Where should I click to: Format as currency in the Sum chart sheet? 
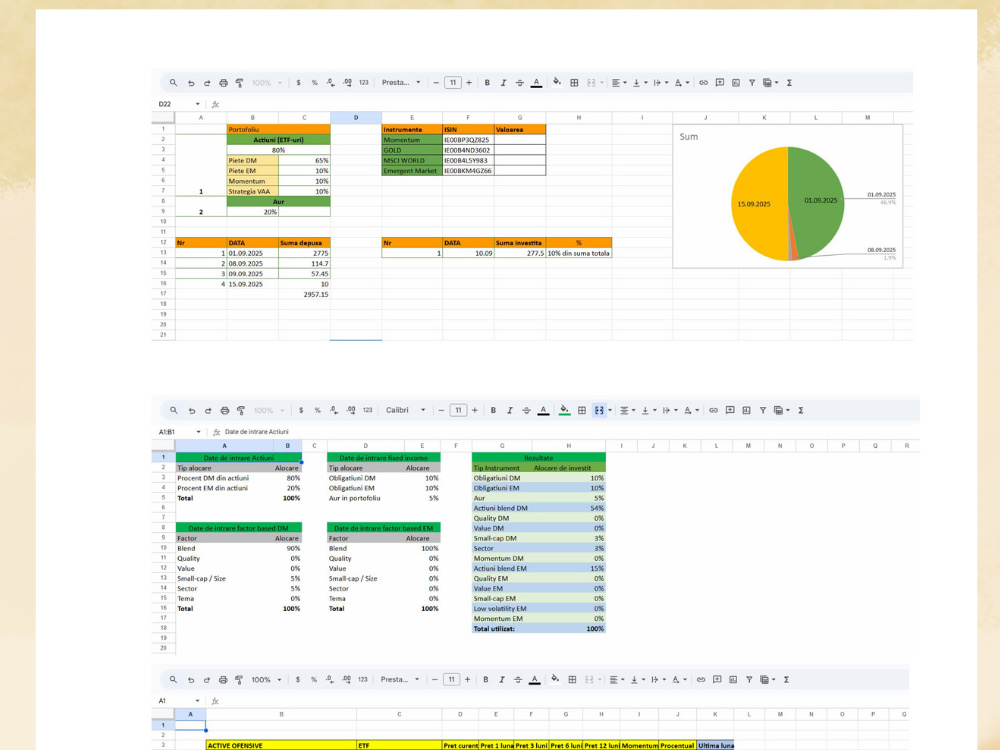(x=298, y=83)
